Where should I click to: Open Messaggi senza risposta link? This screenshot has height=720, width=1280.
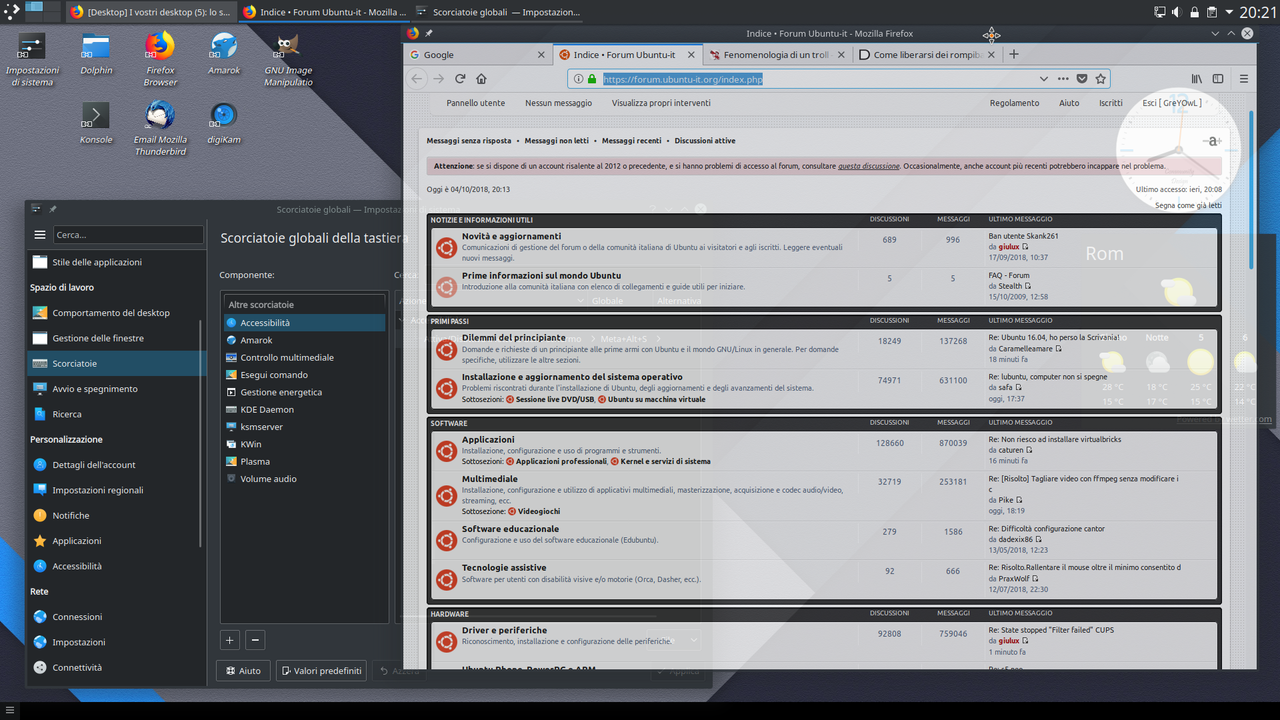coord(469,141)
